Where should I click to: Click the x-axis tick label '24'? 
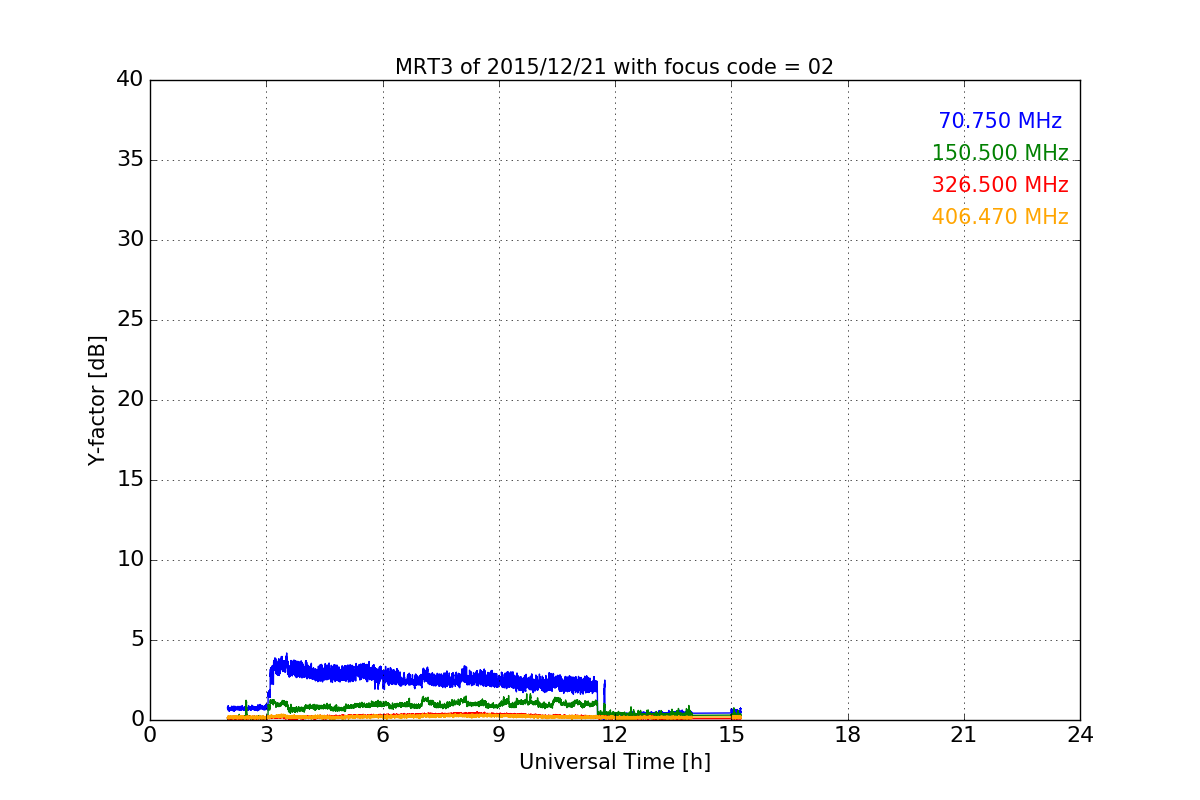1080,735
